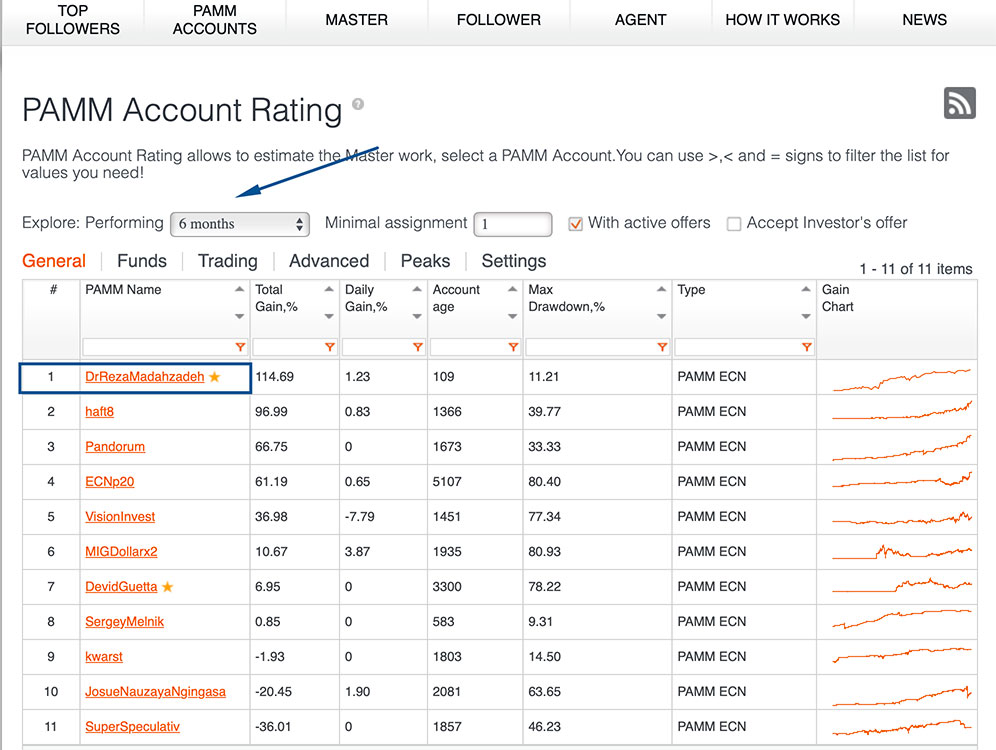This screenshot has width=996, height=750.
Task: Switch to the Trading tab
Action: [x=227, y=261]
